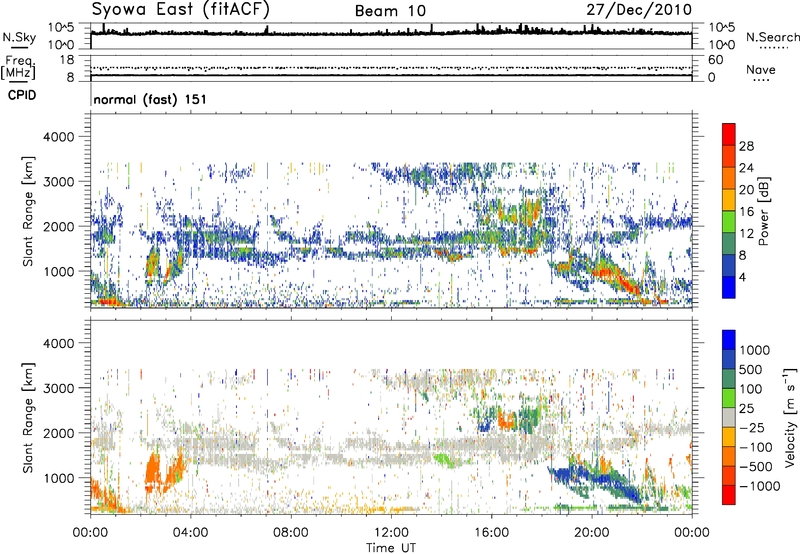Click the '20:00' time tick label
800x554 pixels.
pyautogui.click(x=591, y=533)
